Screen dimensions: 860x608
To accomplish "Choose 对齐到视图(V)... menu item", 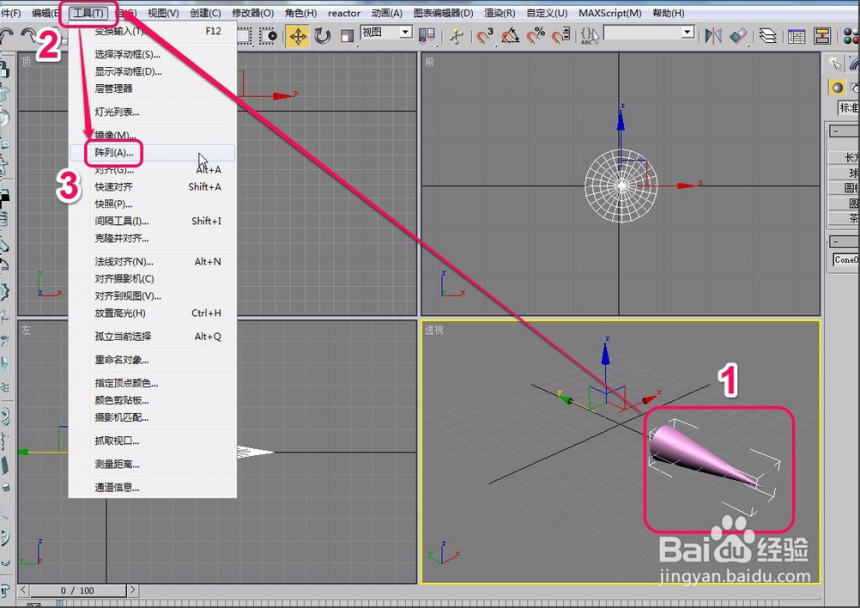I will tap(153, 296).
